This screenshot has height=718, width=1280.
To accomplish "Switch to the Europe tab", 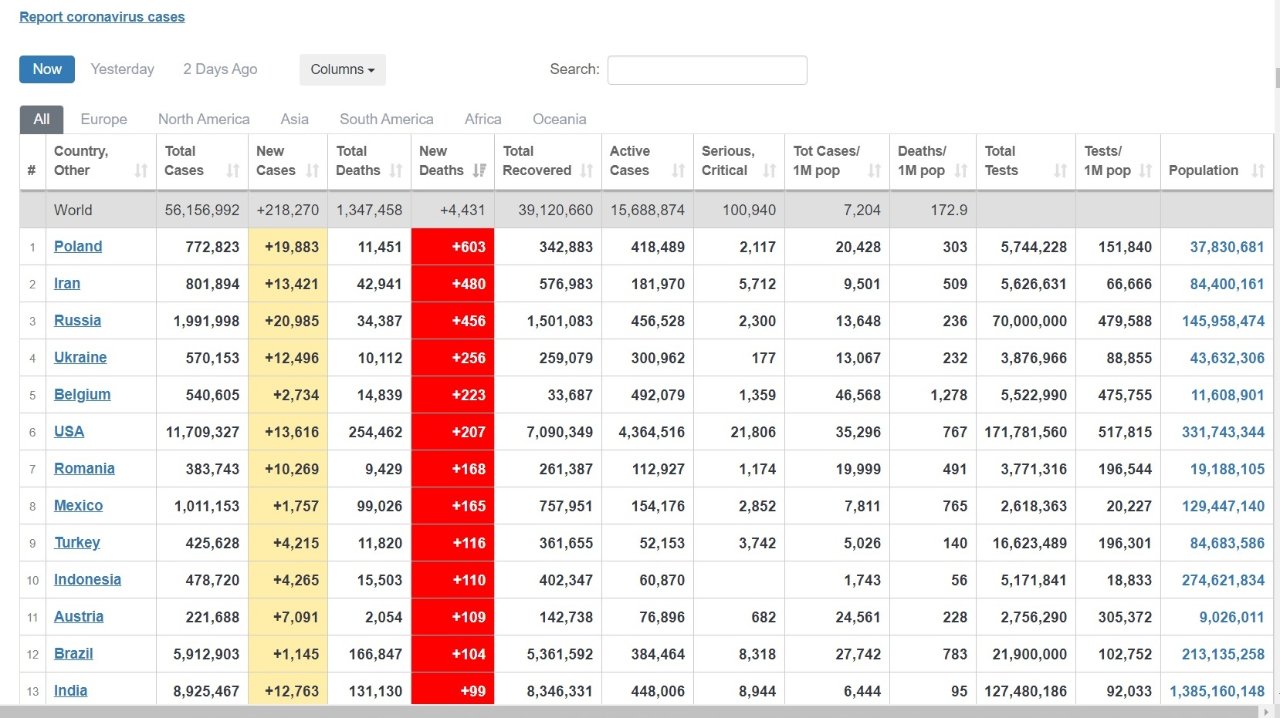I will (x=104, y=119).
